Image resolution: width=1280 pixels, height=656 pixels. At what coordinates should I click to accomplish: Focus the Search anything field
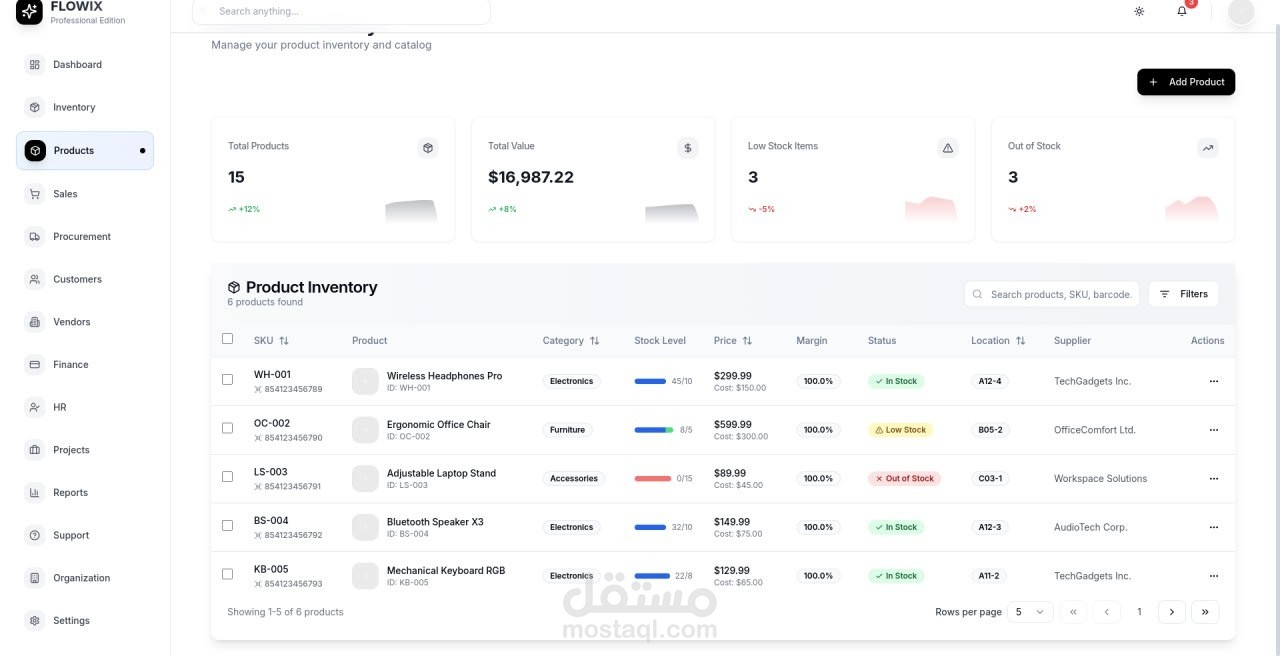[341, 11]
